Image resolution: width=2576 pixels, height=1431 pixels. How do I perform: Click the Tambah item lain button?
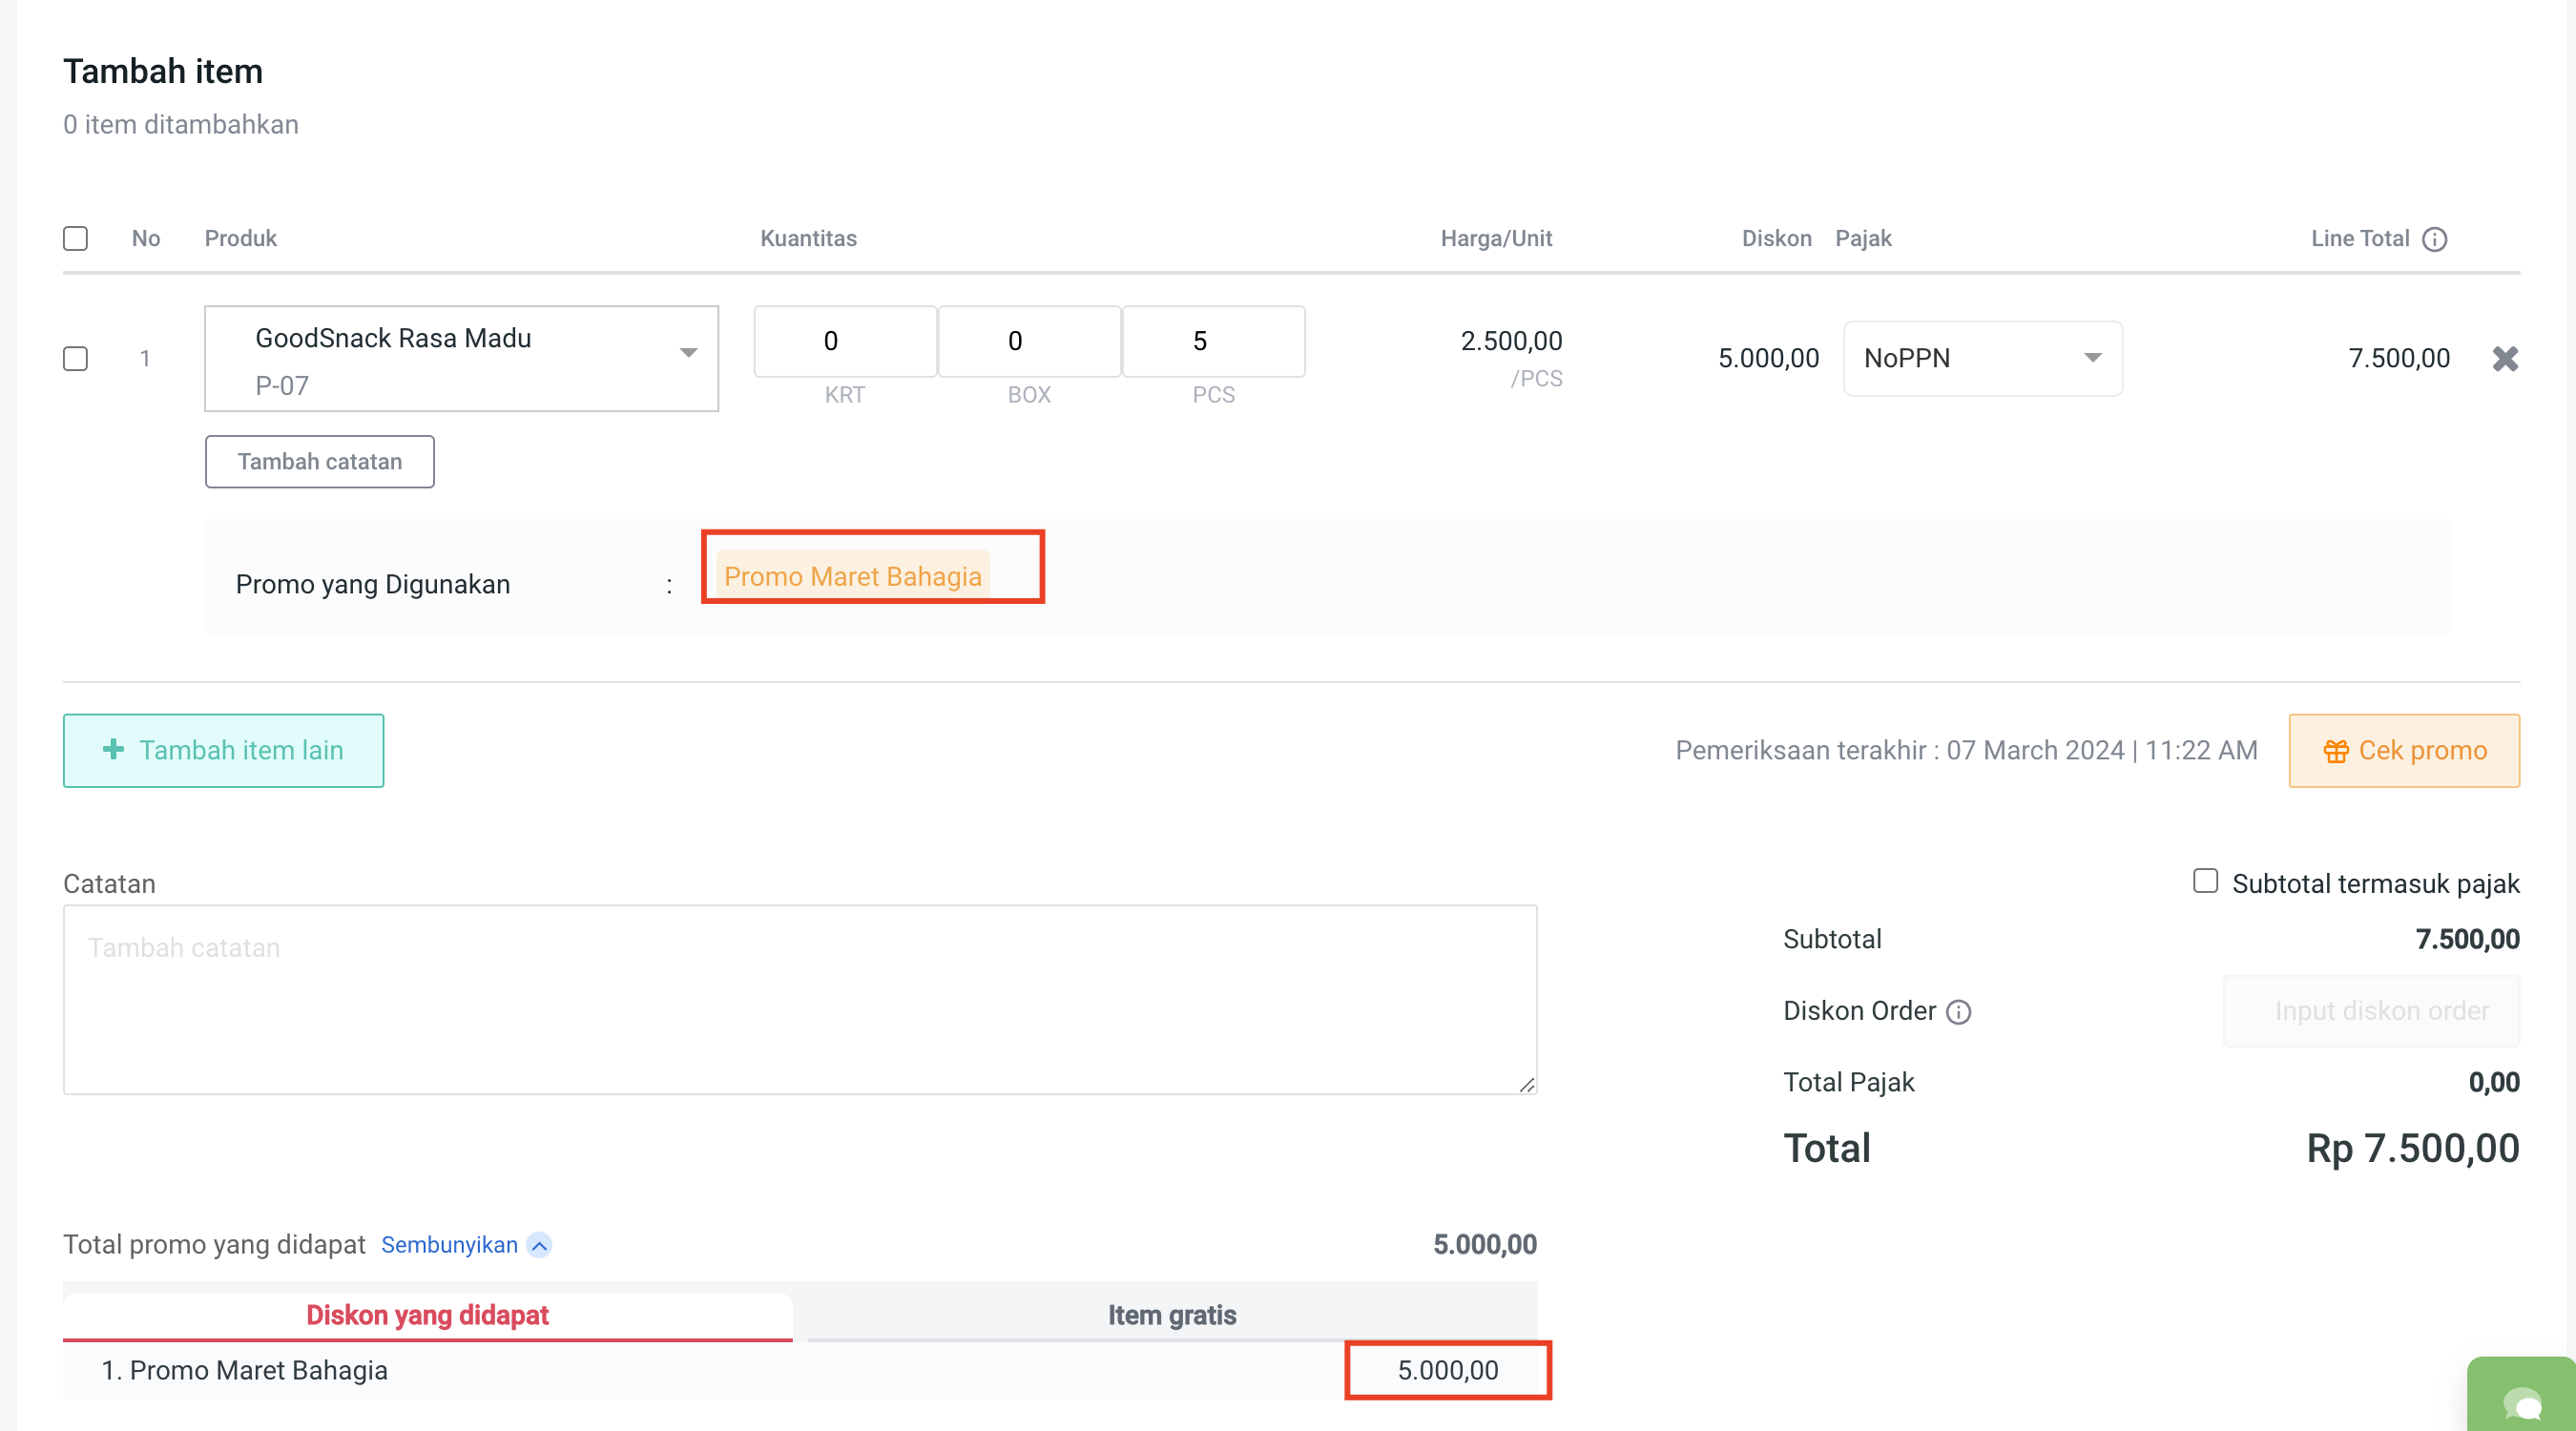[x=223, y=750]
